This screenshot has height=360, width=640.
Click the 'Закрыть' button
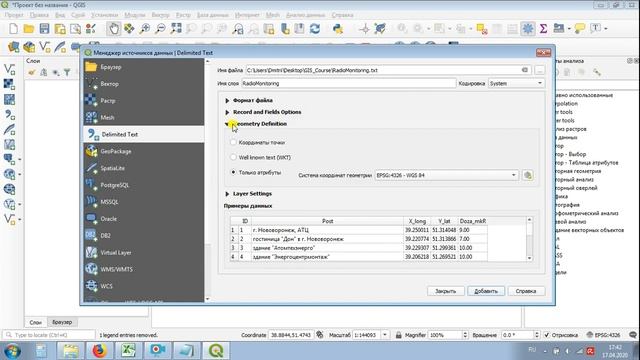(x=445, y=291)
